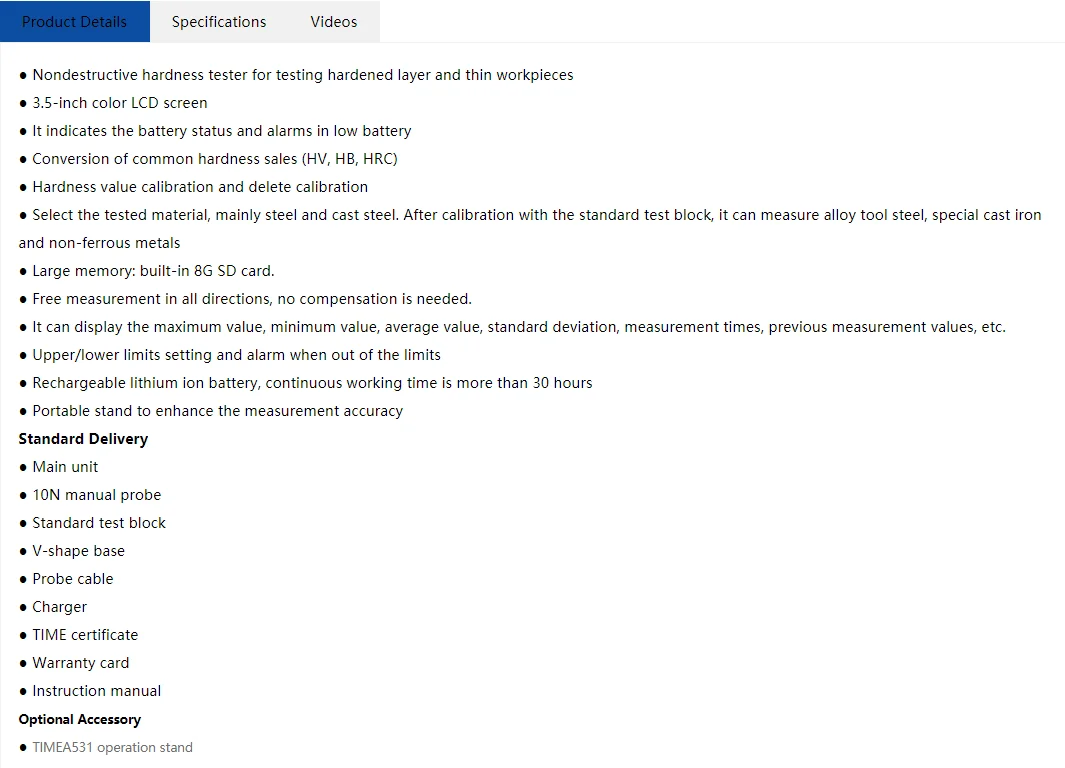This screenshot has height=768, width=1065.
Task: Click the Free measurement in all directions line
Action: pyautogui.click(x=252, y=299)
